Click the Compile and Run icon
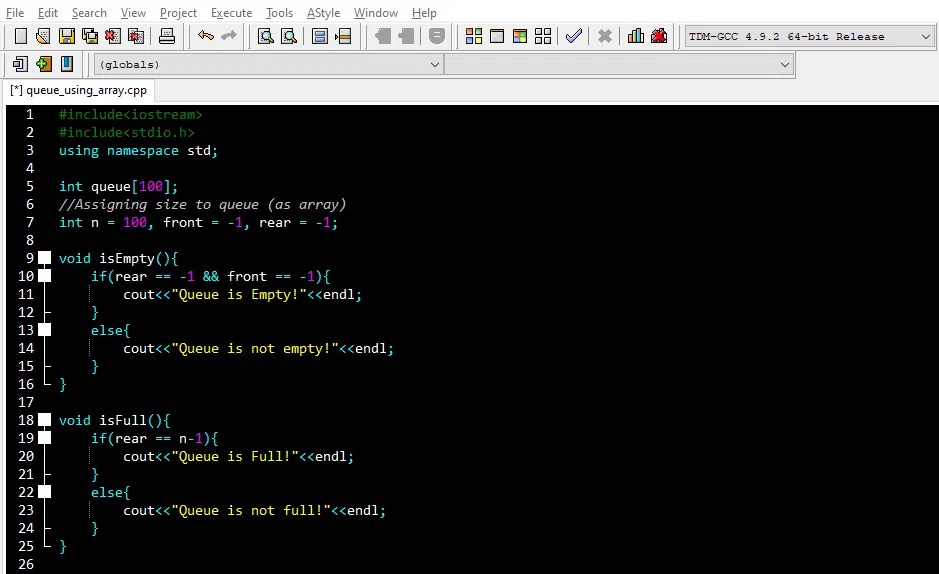Image resolution: width=939 pixels, height=574 pixels. point(520,37)
